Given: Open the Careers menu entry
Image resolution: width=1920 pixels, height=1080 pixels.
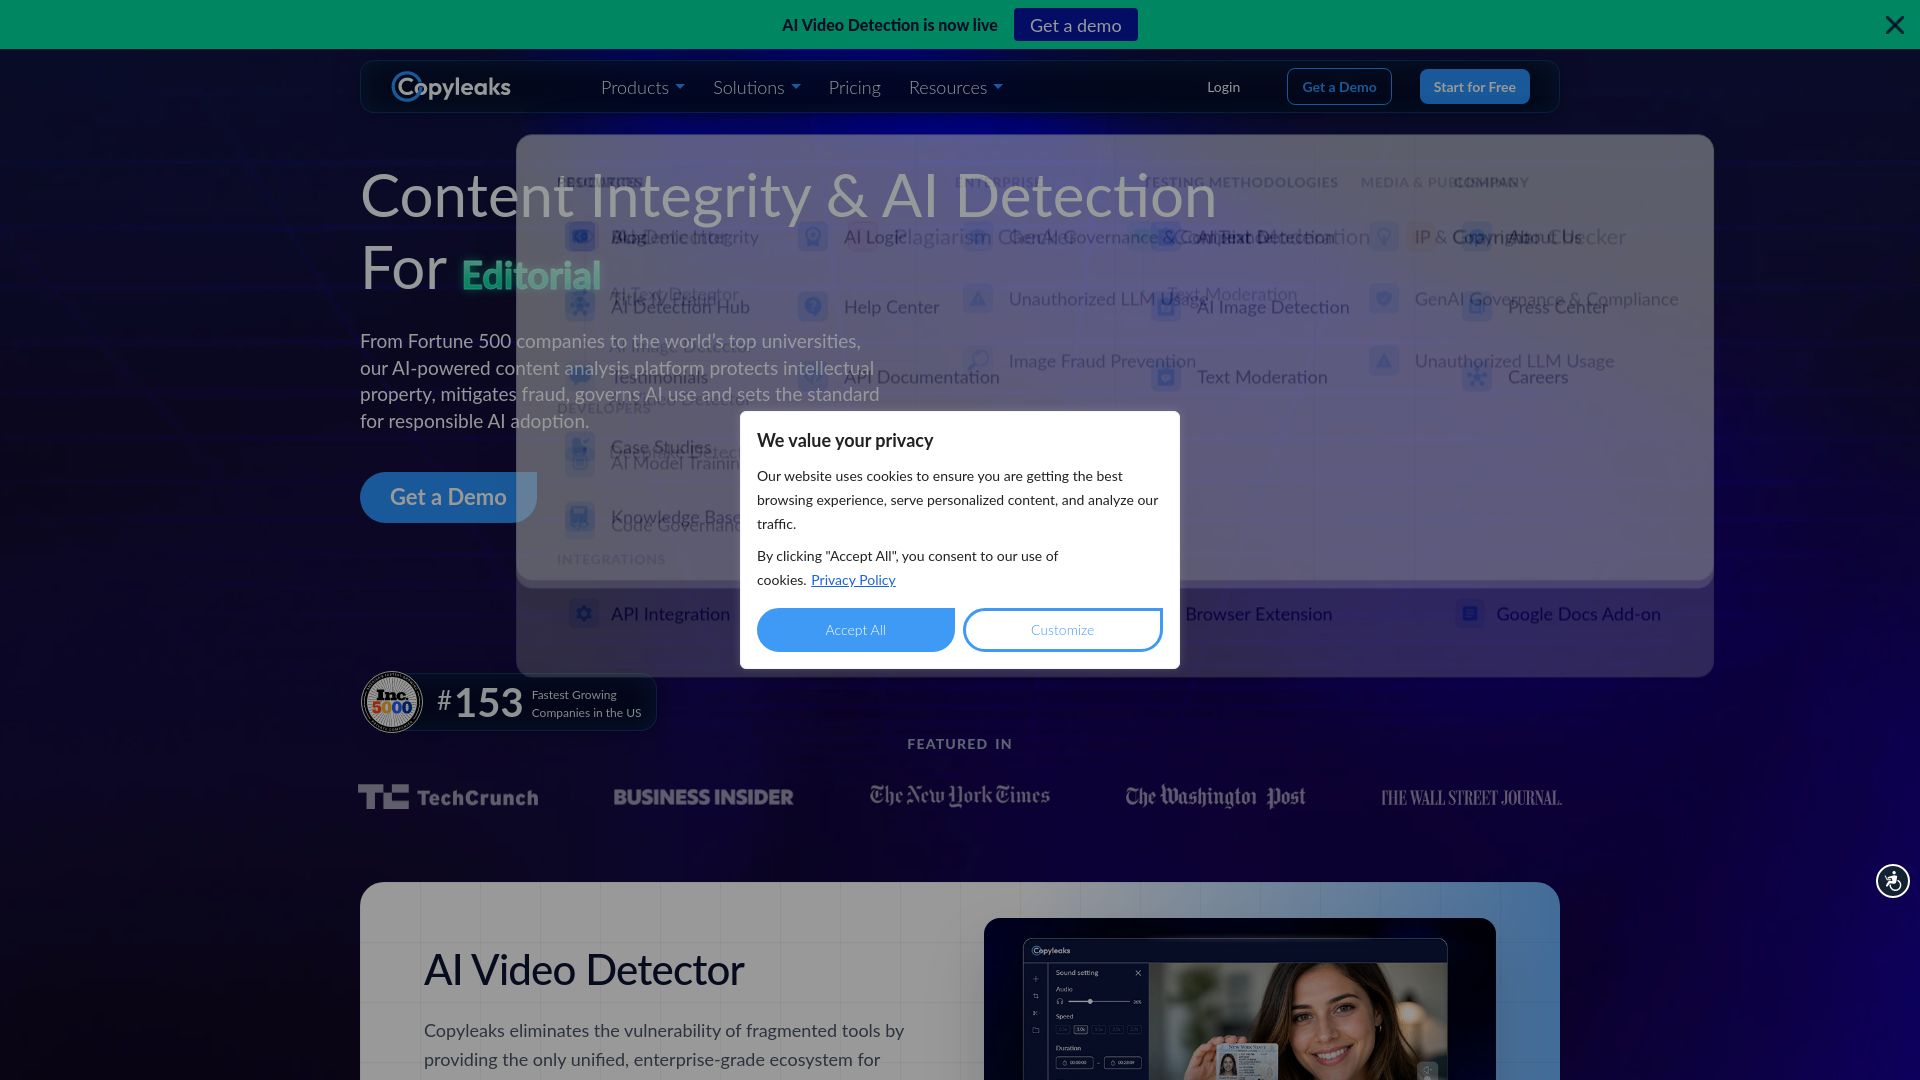Looking at the screenshot, I should tap(1538, 377).
